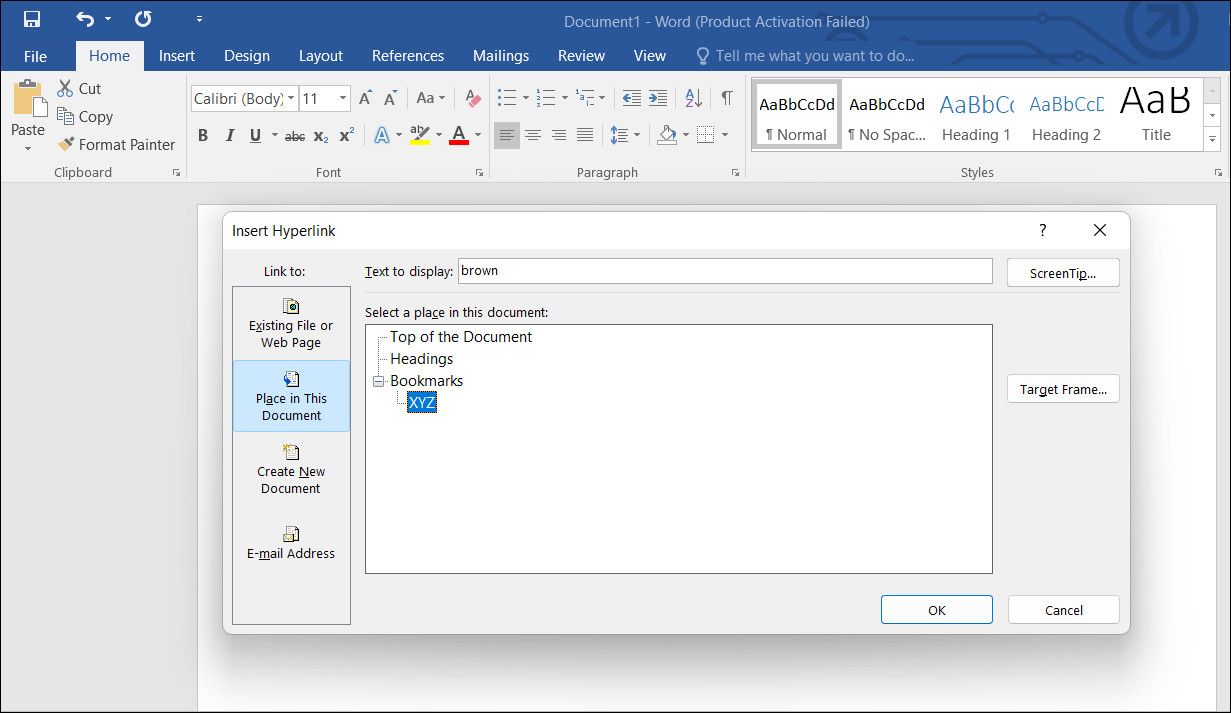The height and width of the screenshot is (713, 1231).
Task: Toggle Superscript formatting
Action: (x=347, y=135)
